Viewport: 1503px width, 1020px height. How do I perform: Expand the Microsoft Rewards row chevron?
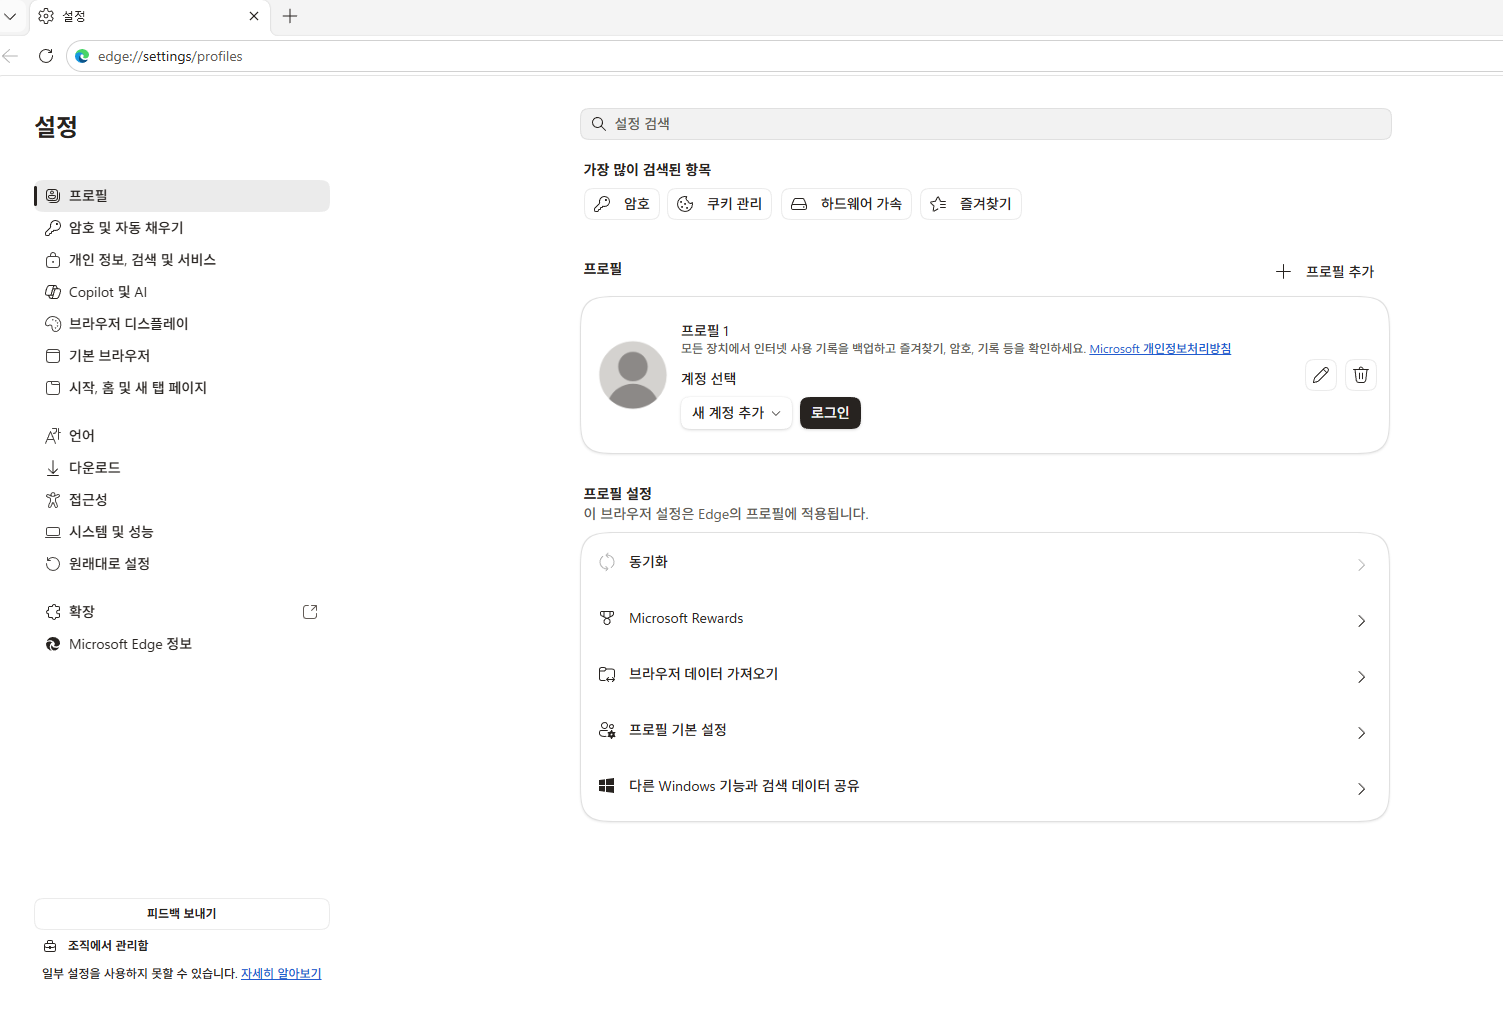pyautogui.click(x=1361, y=621)
